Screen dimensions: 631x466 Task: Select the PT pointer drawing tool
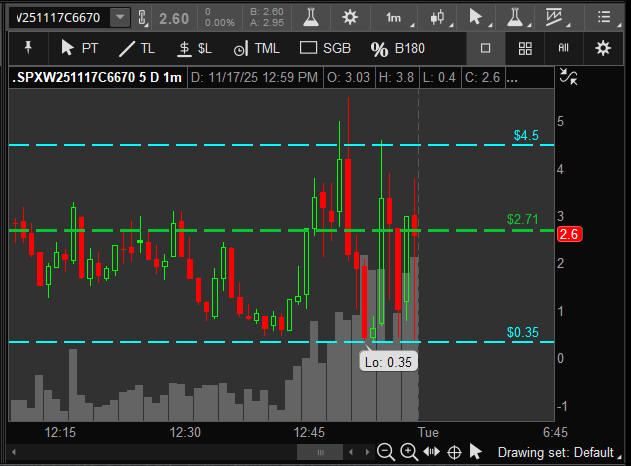click(80, 48)
